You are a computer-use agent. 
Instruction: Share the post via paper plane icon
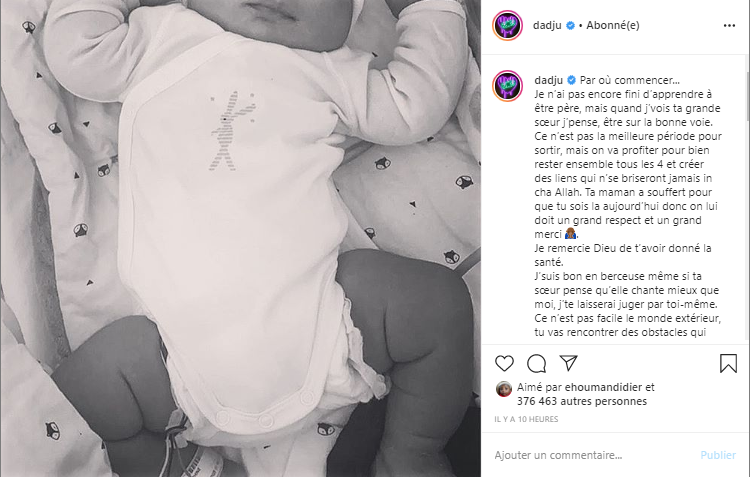tap(568, 363)
